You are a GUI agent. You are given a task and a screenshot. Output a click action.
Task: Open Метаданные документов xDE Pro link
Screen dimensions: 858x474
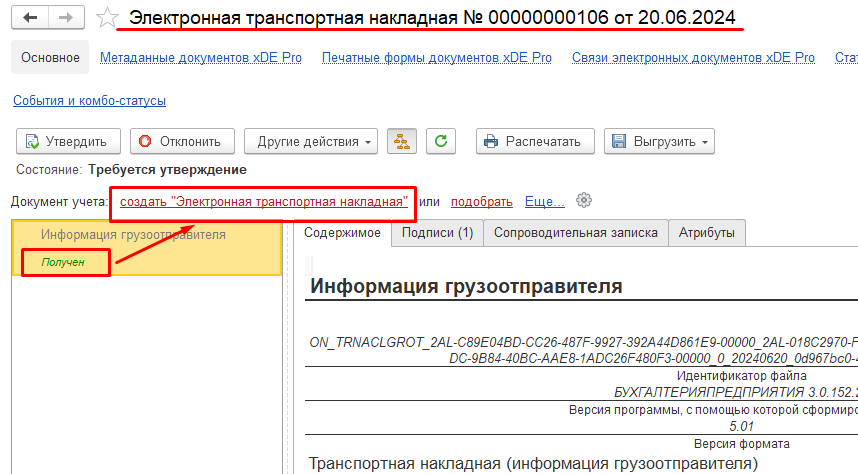pyautogui.click(x=201, y=57)
